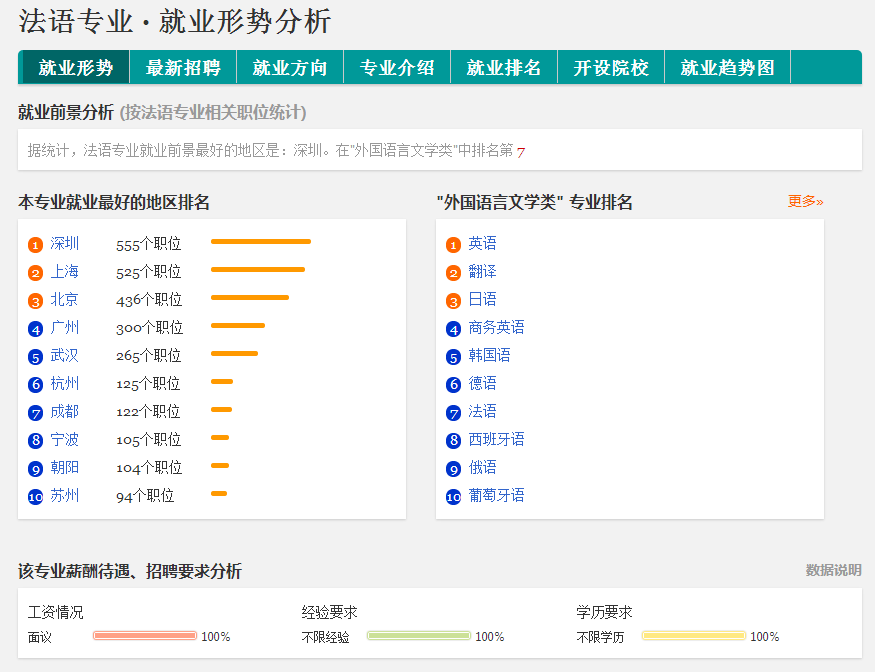Click the rank 1 badge beside 深圳
Screen dimensions: 875x672
pos(35,244)
